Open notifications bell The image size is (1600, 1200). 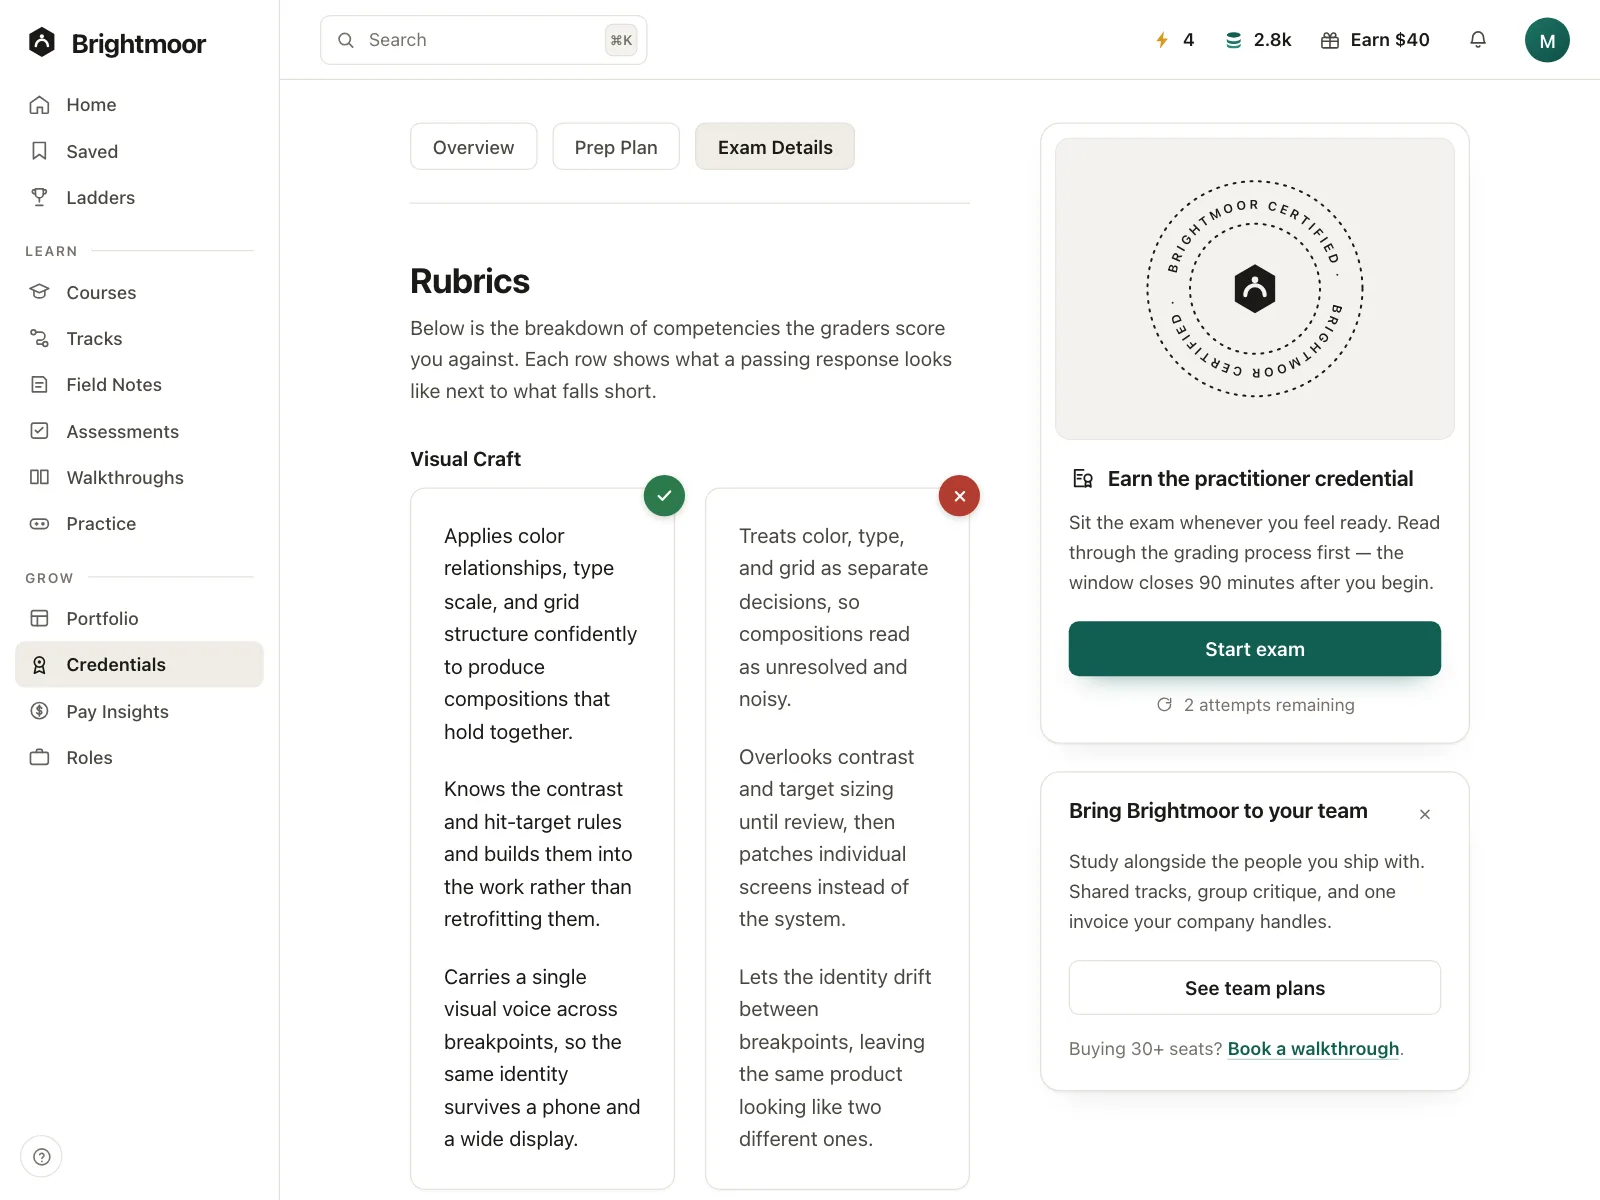(1478, 40)
